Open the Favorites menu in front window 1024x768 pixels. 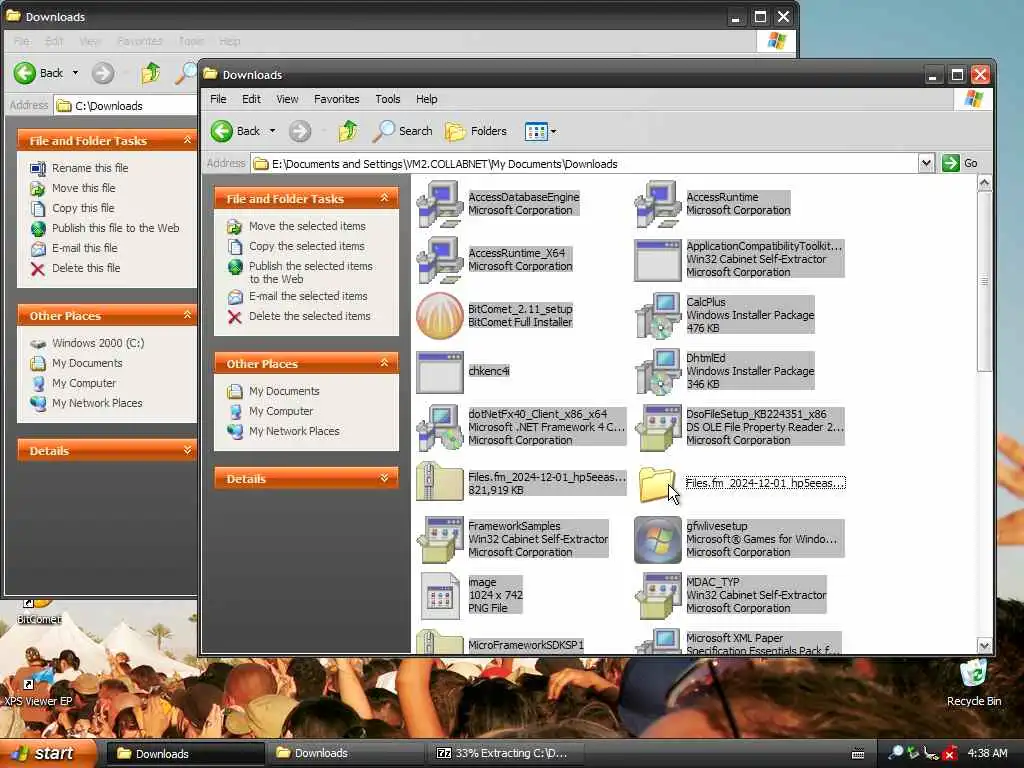pos(336,99)
